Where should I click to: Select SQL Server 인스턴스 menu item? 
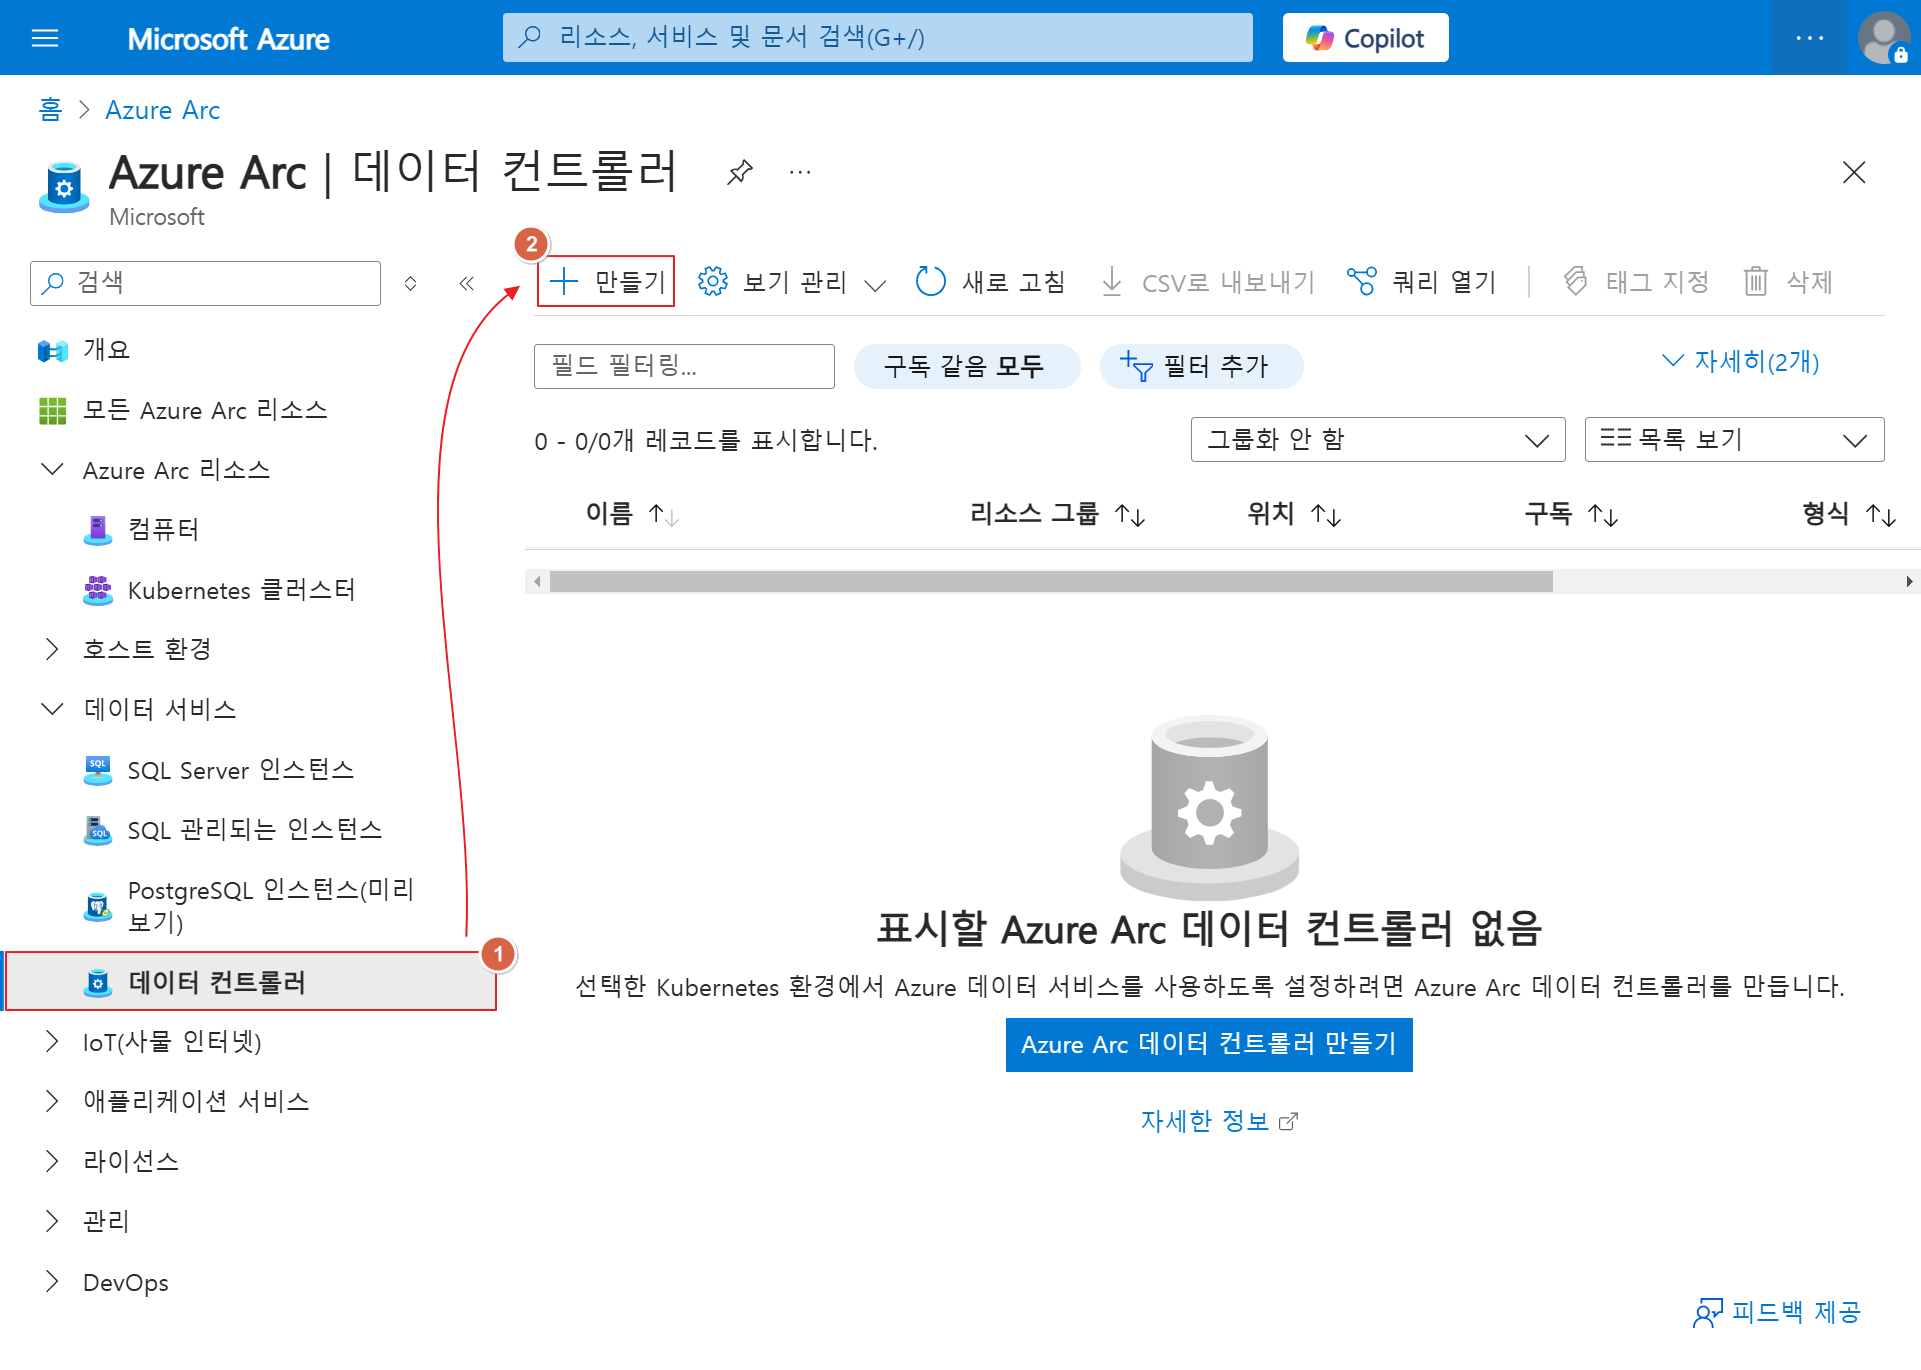click(x=240, y=770)
